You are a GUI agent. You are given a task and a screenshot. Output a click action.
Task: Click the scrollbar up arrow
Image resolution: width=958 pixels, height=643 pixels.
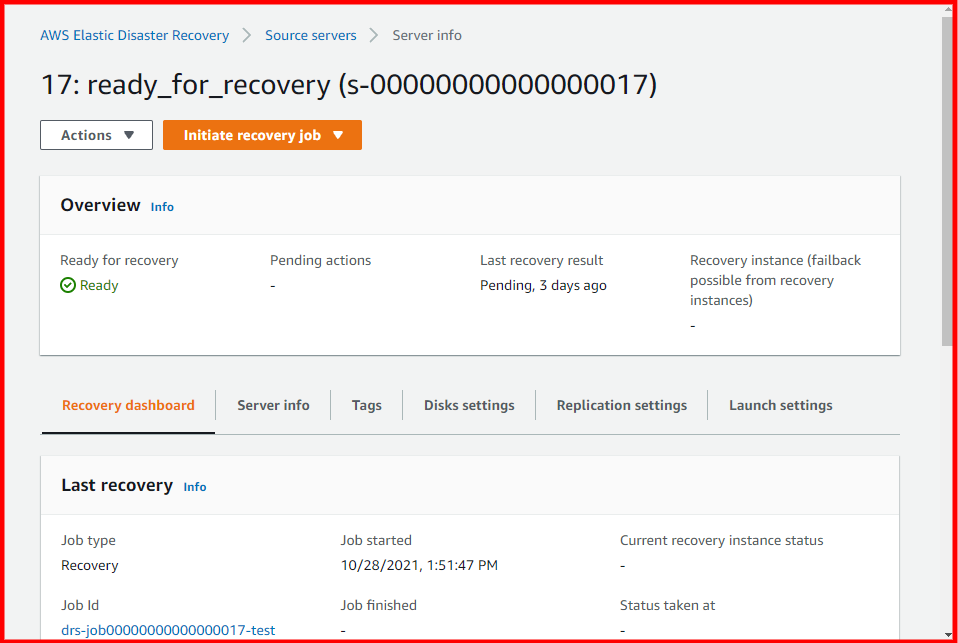(x=948, y=10)
